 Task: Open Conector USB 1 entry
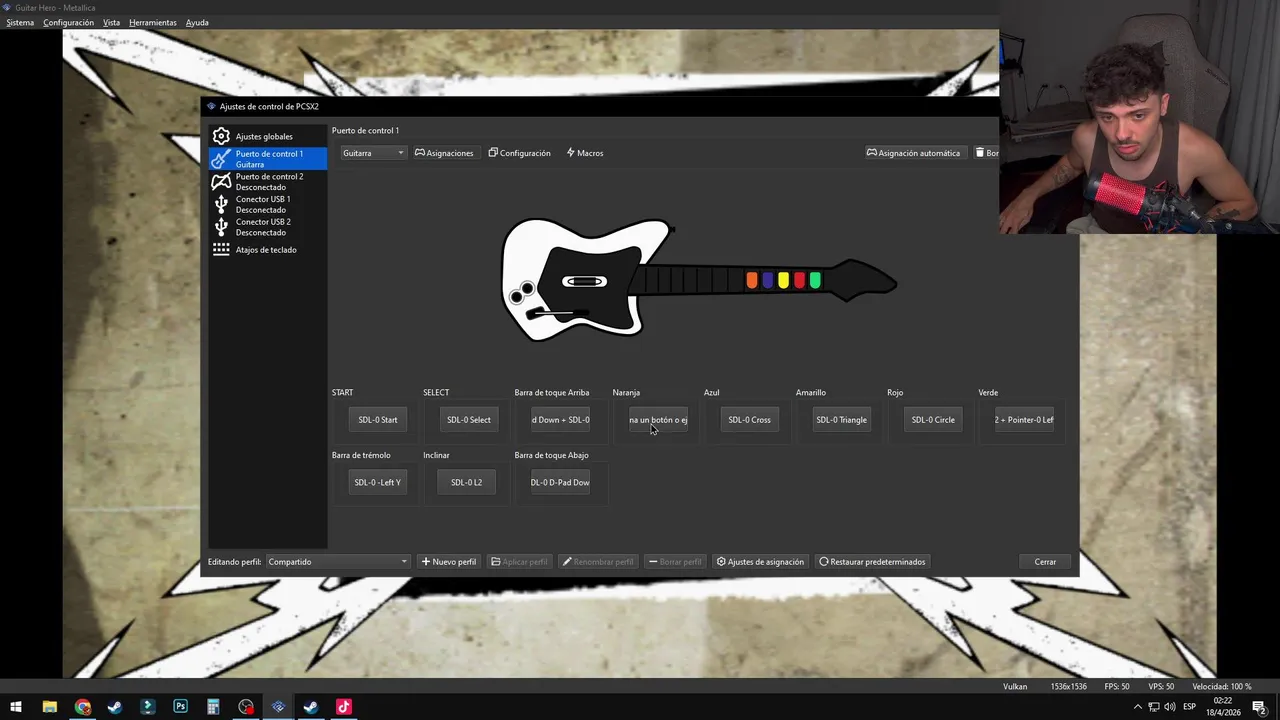click(x=267, y=204)
